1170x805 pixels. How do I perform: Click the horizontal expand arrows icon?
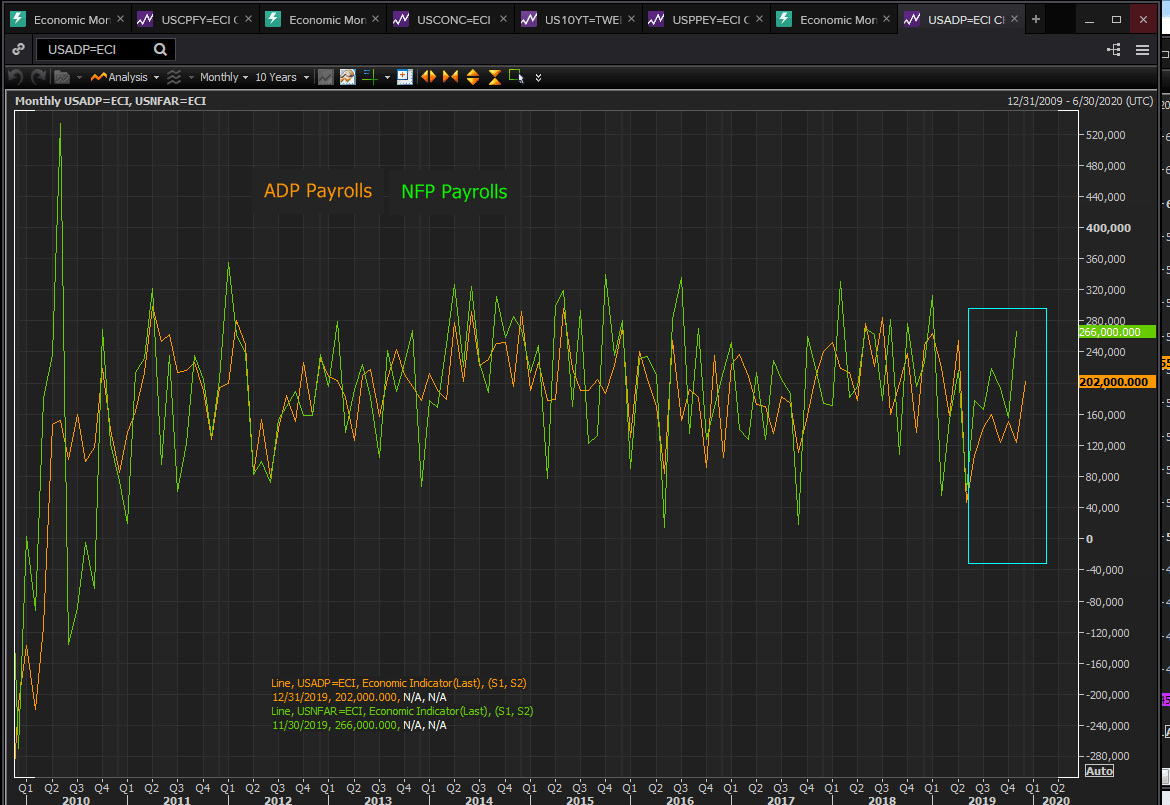[x=428, y=77]
